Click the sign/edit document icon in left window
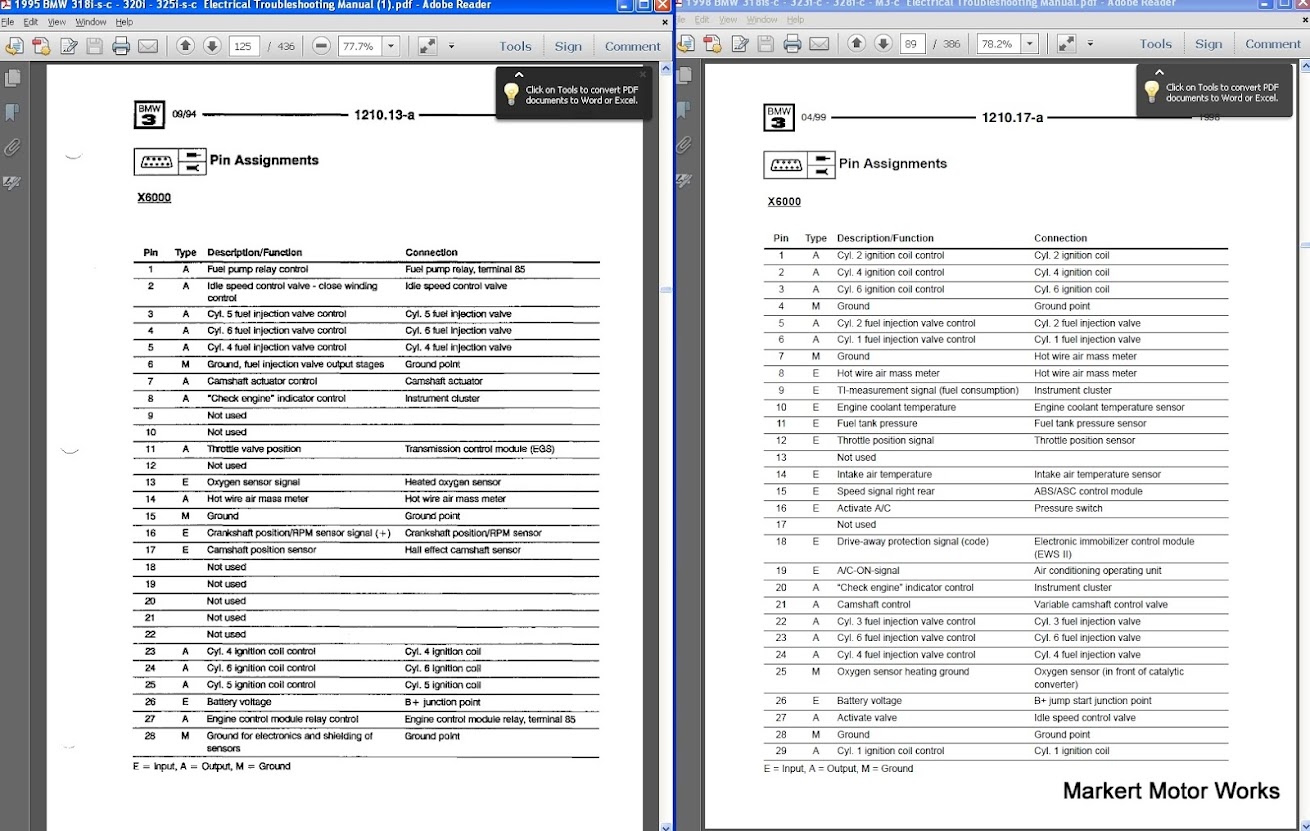 (68, 45)
